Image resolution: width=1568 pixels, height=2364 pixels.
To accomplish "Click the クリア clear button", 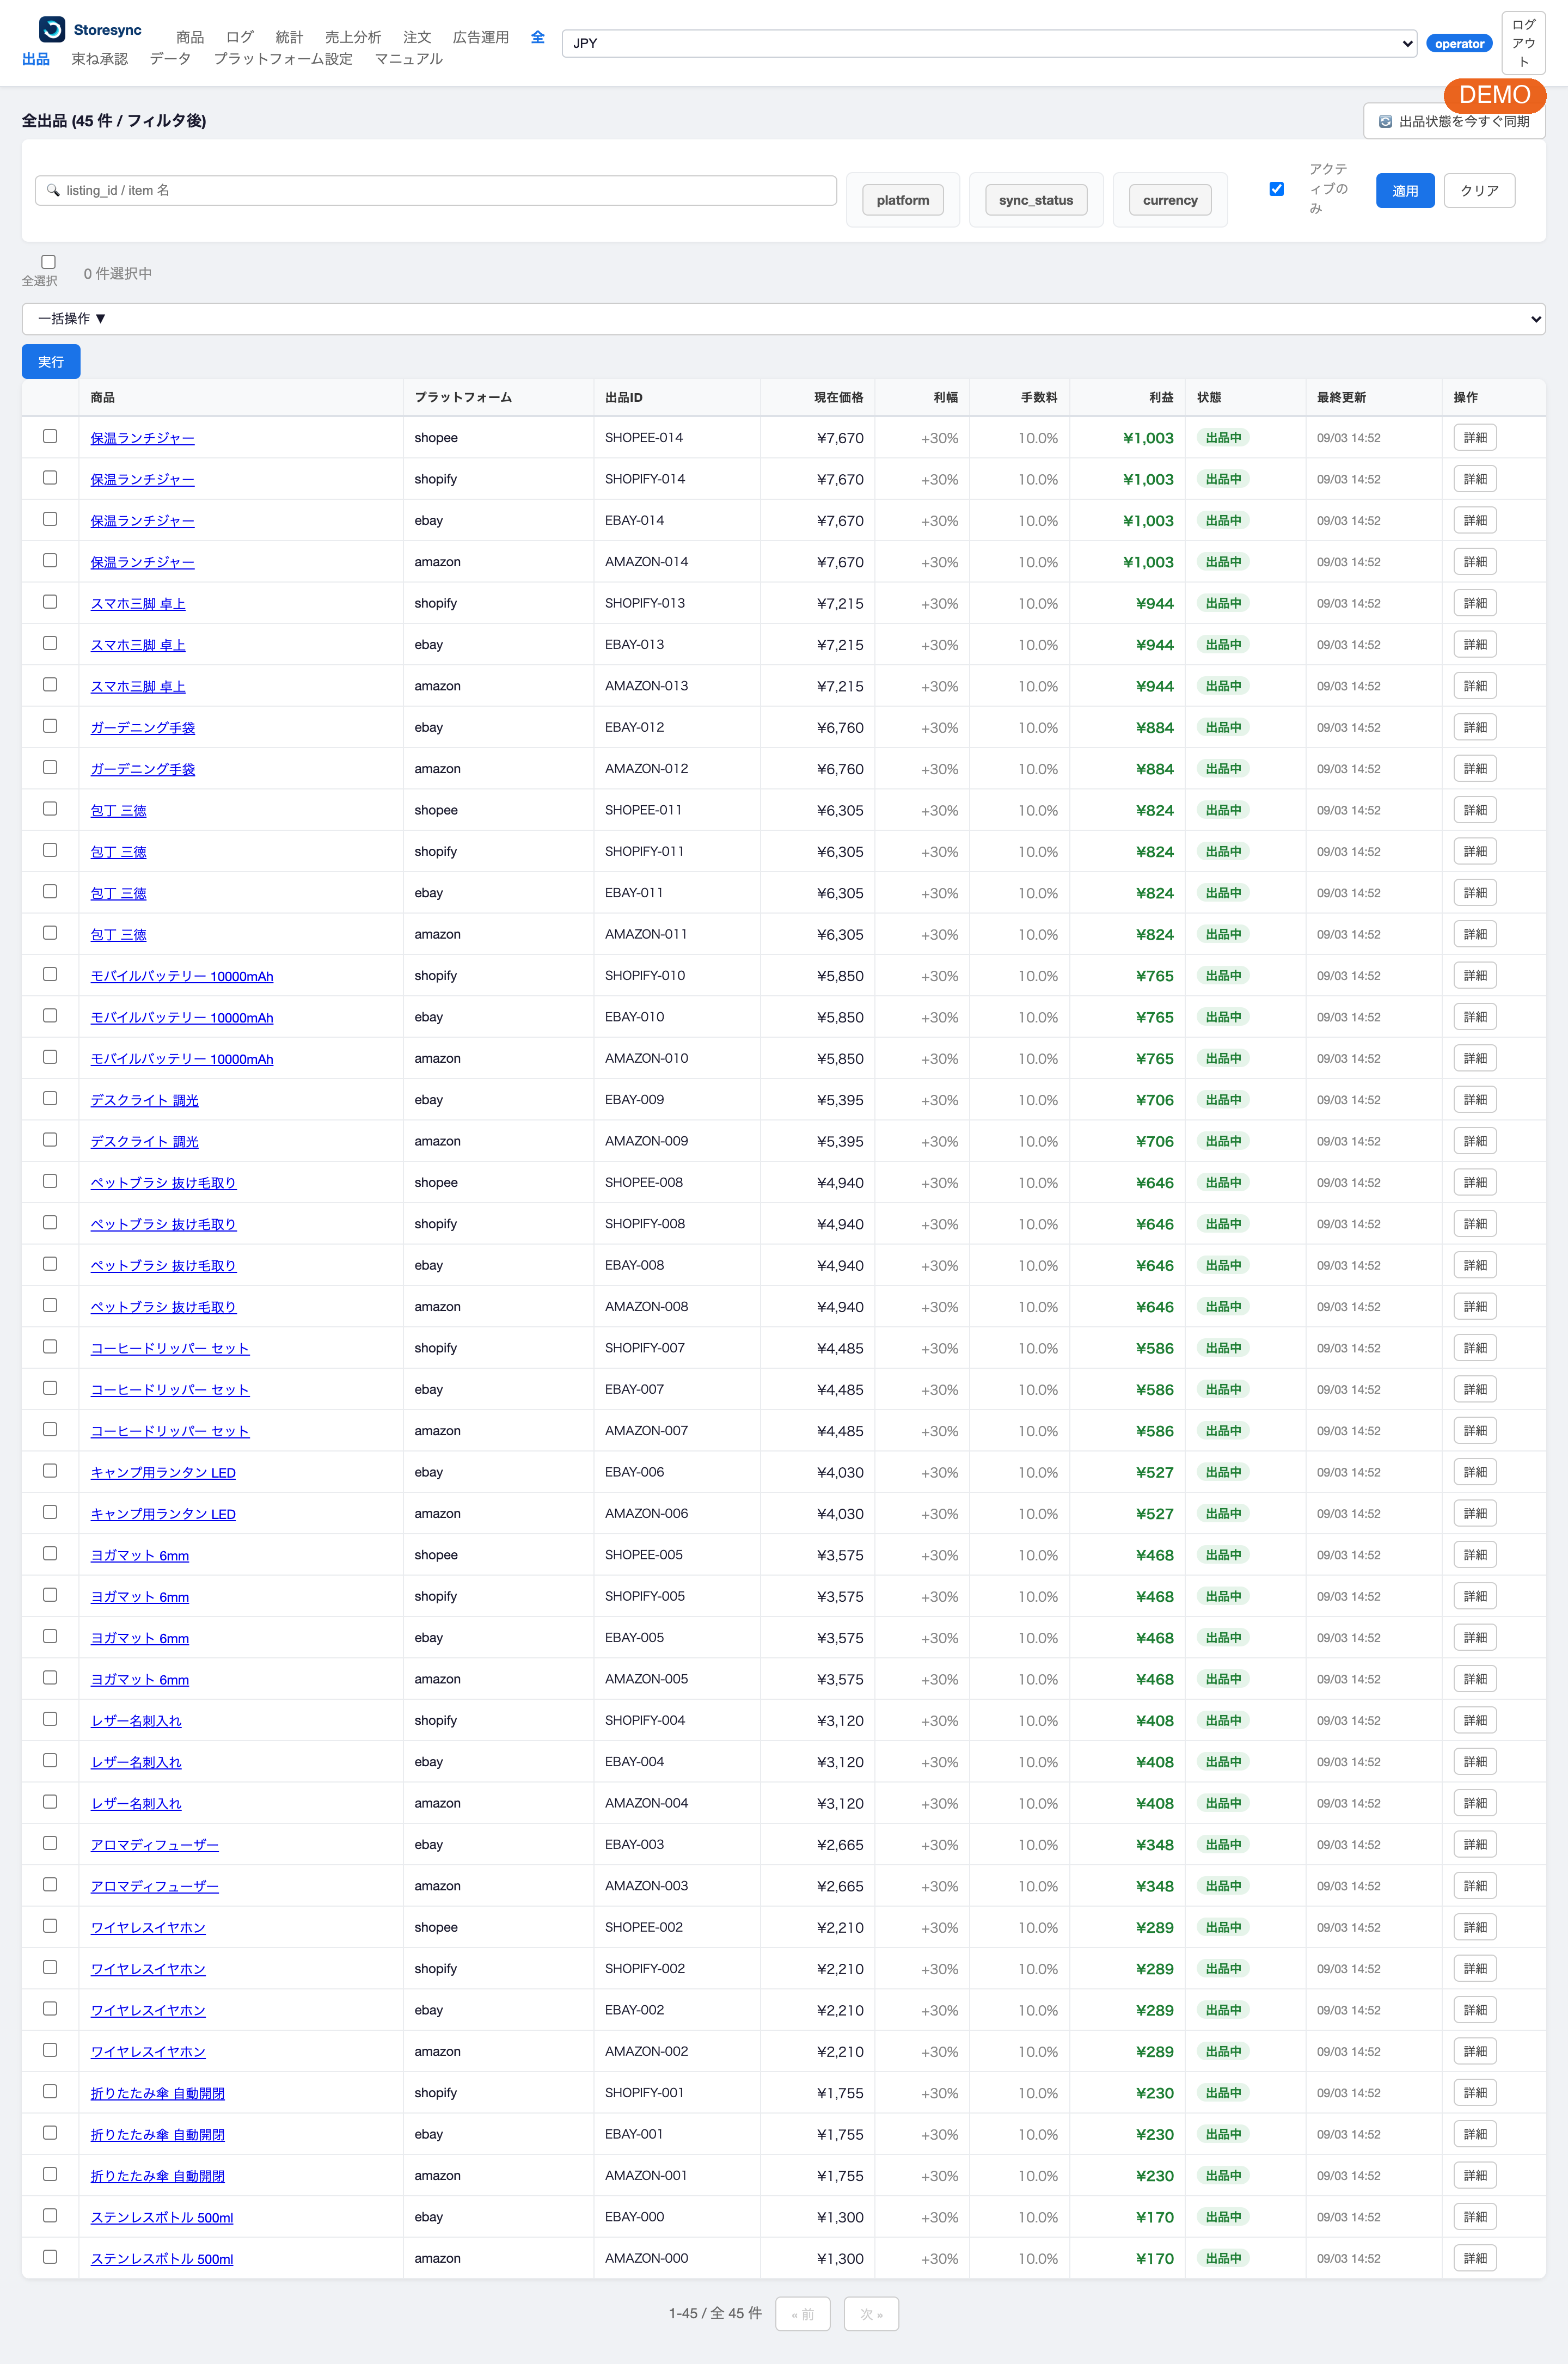I will pyautogui.click(x=1479, y=190).
